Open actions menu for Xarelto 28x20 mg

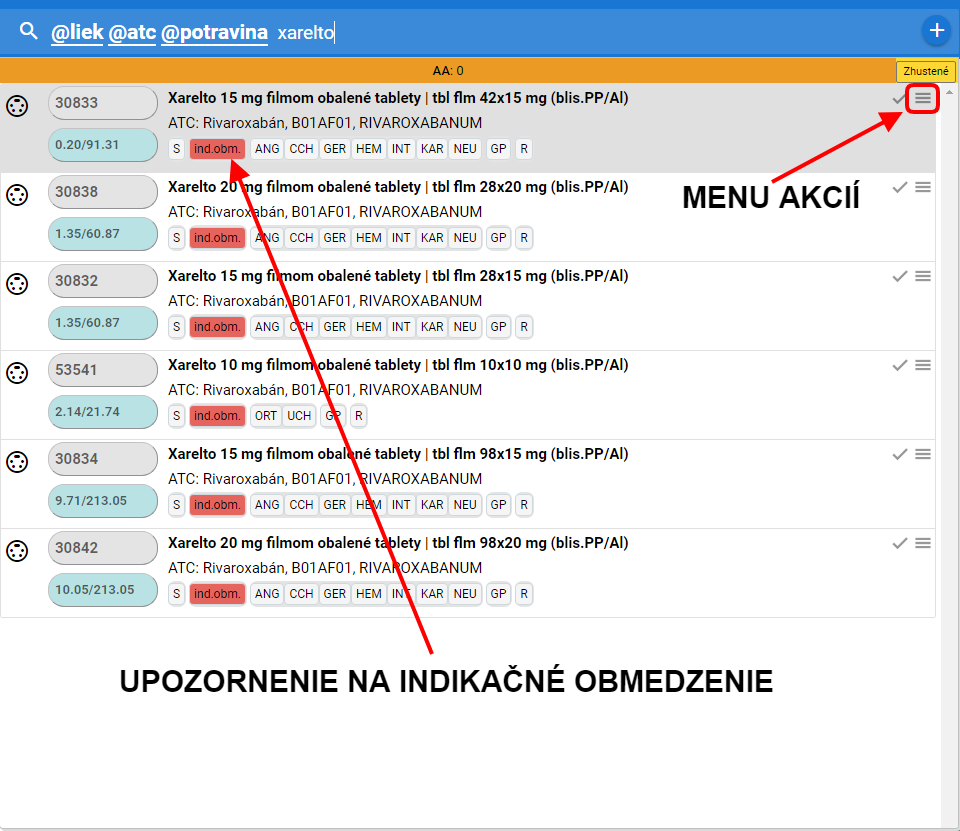[923, 187]
